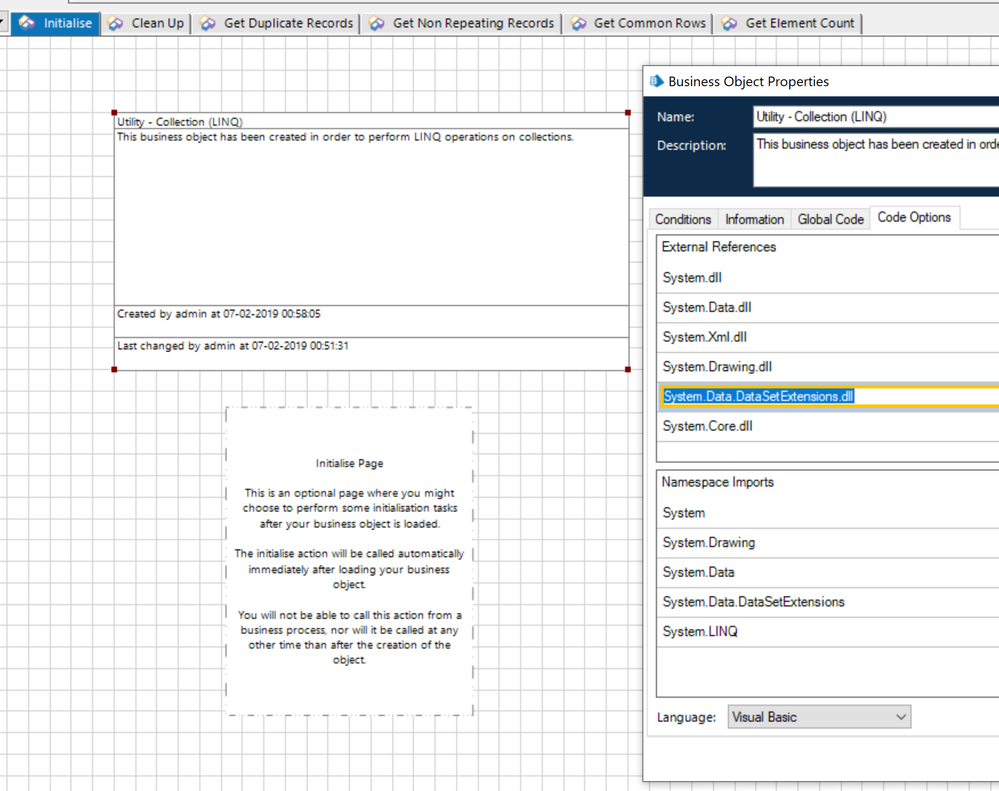This screenshot has height=791, width=999.
Task: Click the Get Element Count tab icon
Action: click(x=730, y=23)
